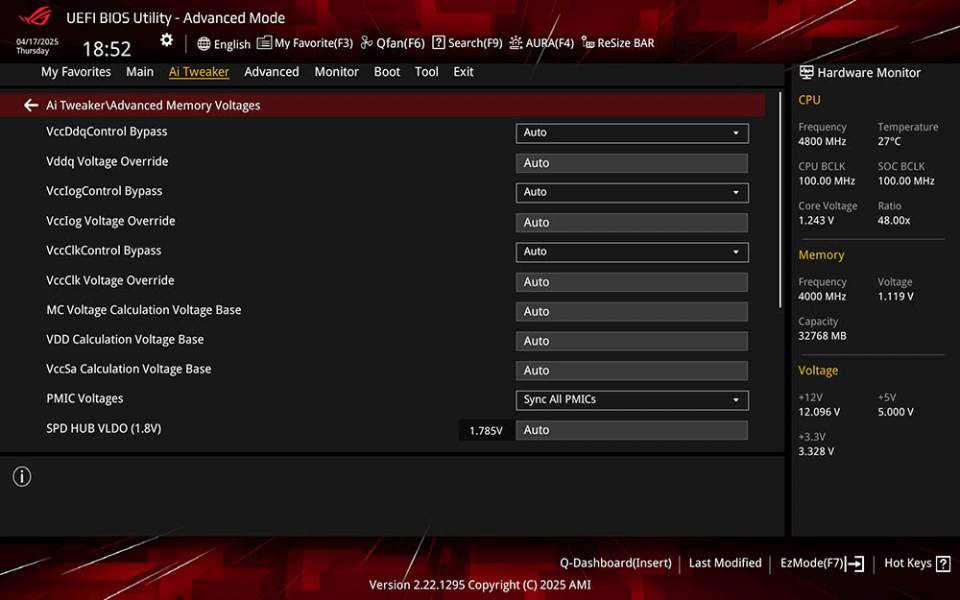Go to Exit tab
This screenshot has height=600, width=960.
tap(463, 72)
